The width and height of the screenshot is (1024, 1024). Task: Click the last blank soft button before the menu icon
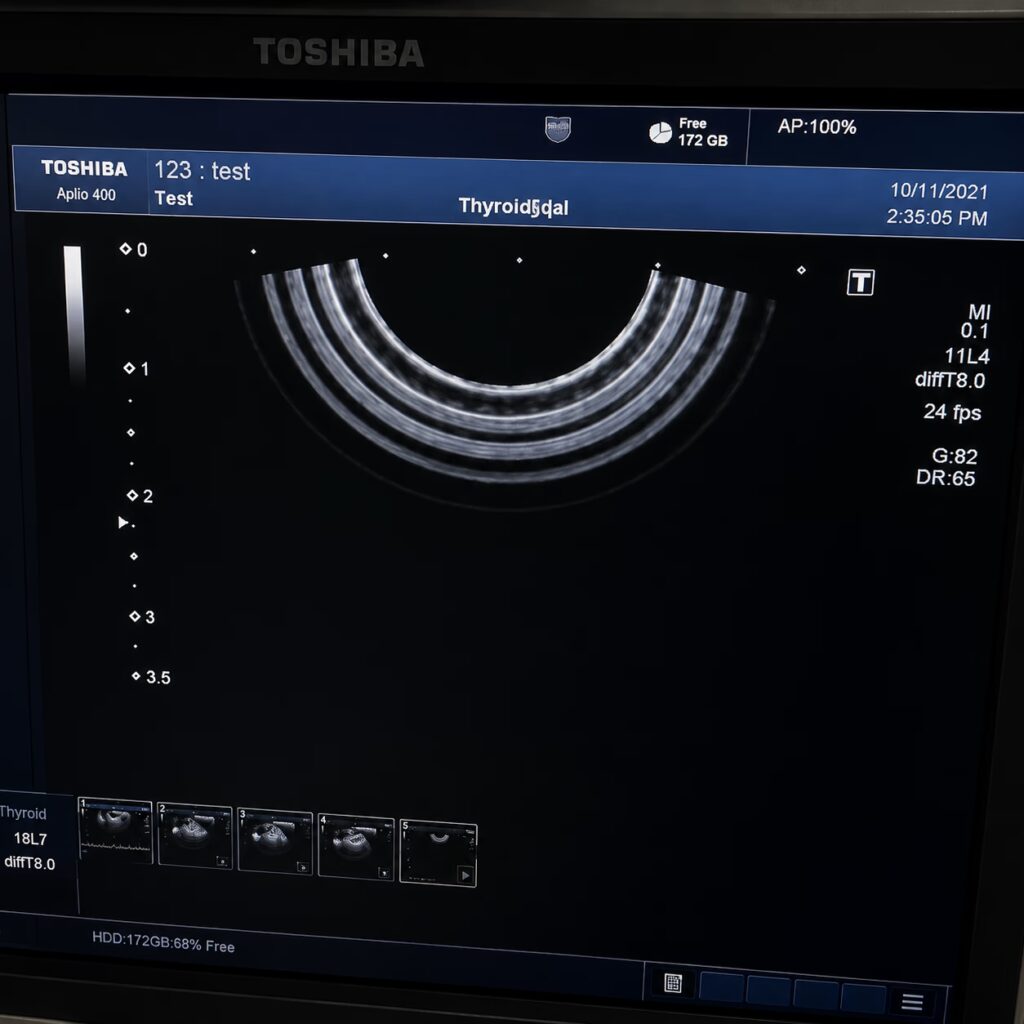point(863,997)
